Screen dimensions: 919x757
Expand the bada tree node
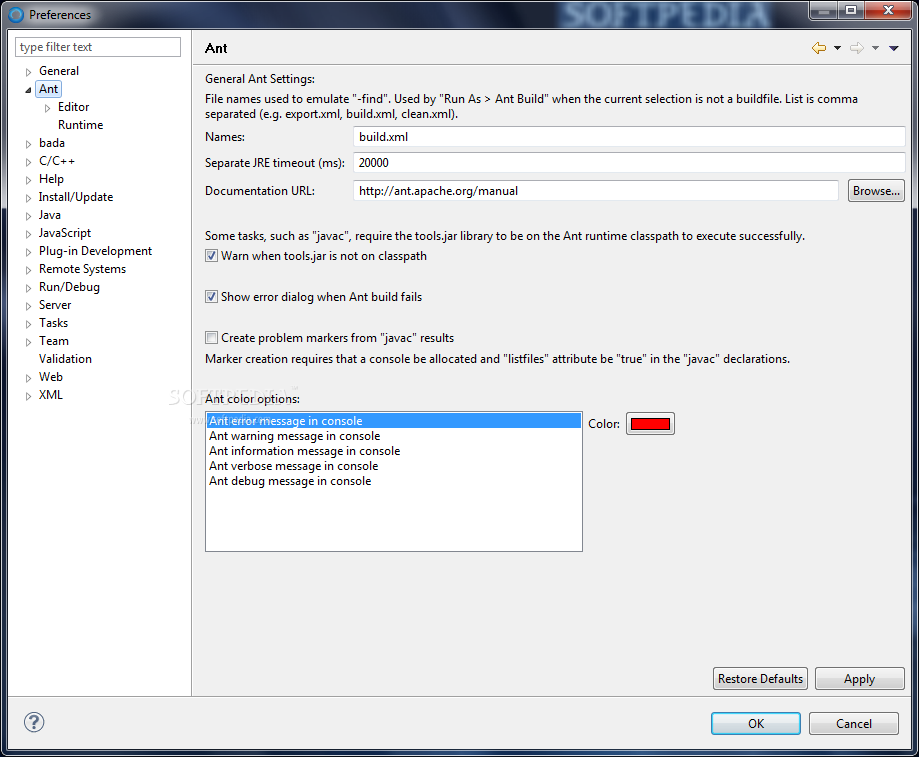click(28, 144)
